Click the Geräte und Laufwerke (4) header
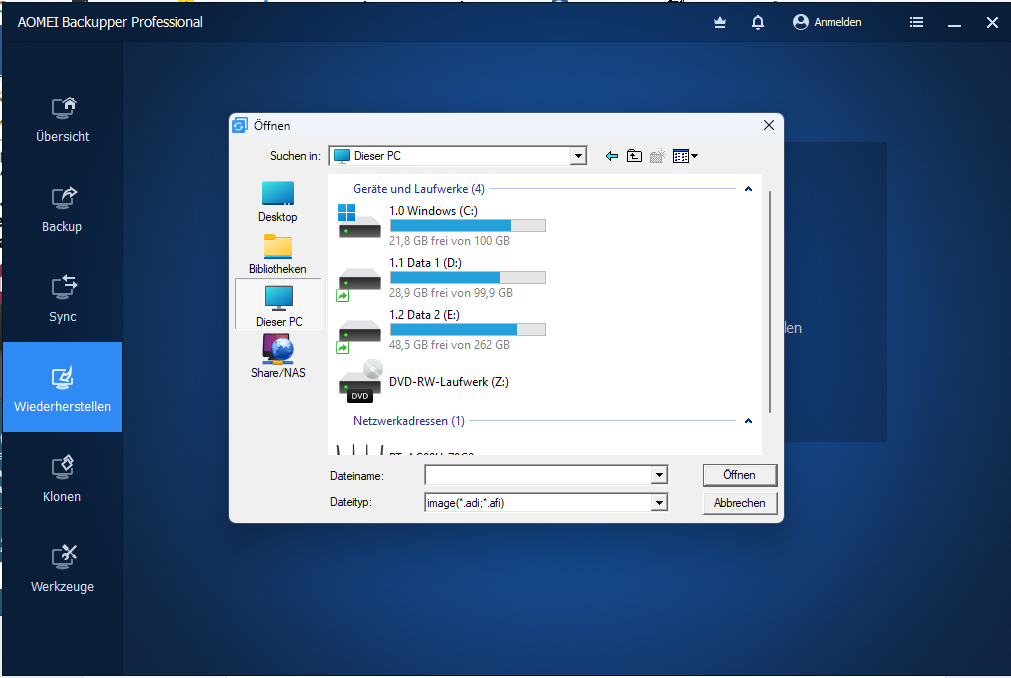The height and width of the screenshot is (678, 1011). [x=418, y=189]
